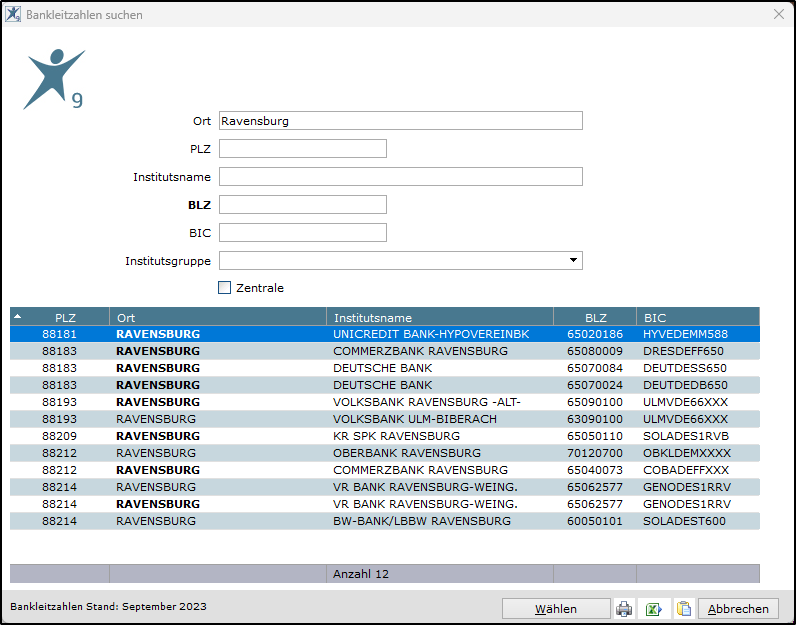Sort table by Ort column header
796x625 pixels.
pos(218,318)
